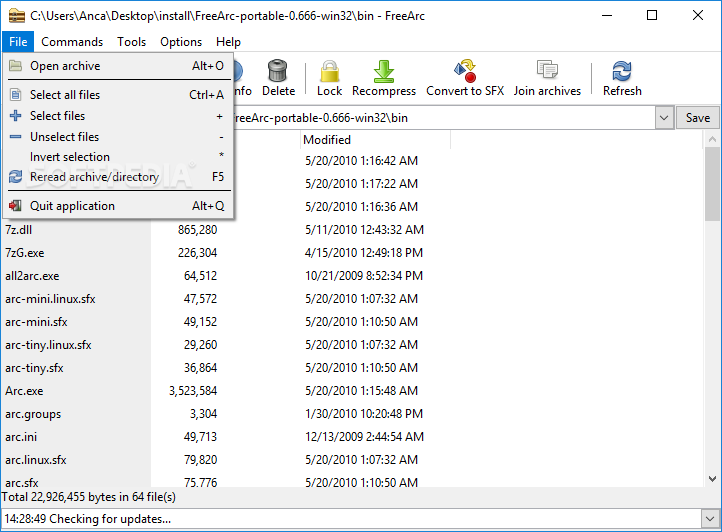Click the Open archive folder icon
The image size is (722, 532).
(x=16, y=65)
